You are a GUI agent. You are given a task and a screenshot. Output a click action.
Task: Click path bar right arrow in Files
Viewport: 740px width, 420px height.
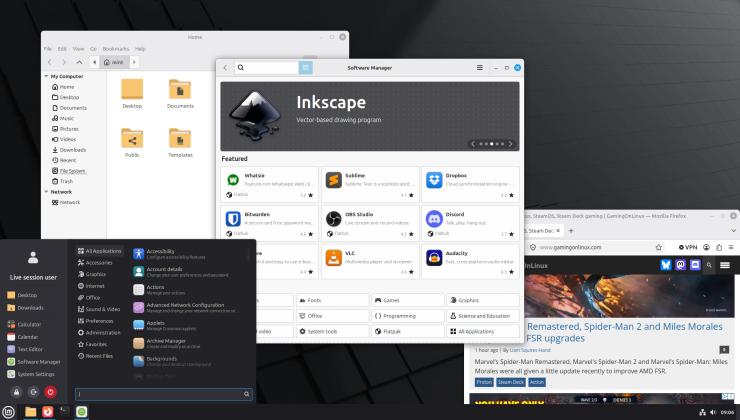coord(134,62)
